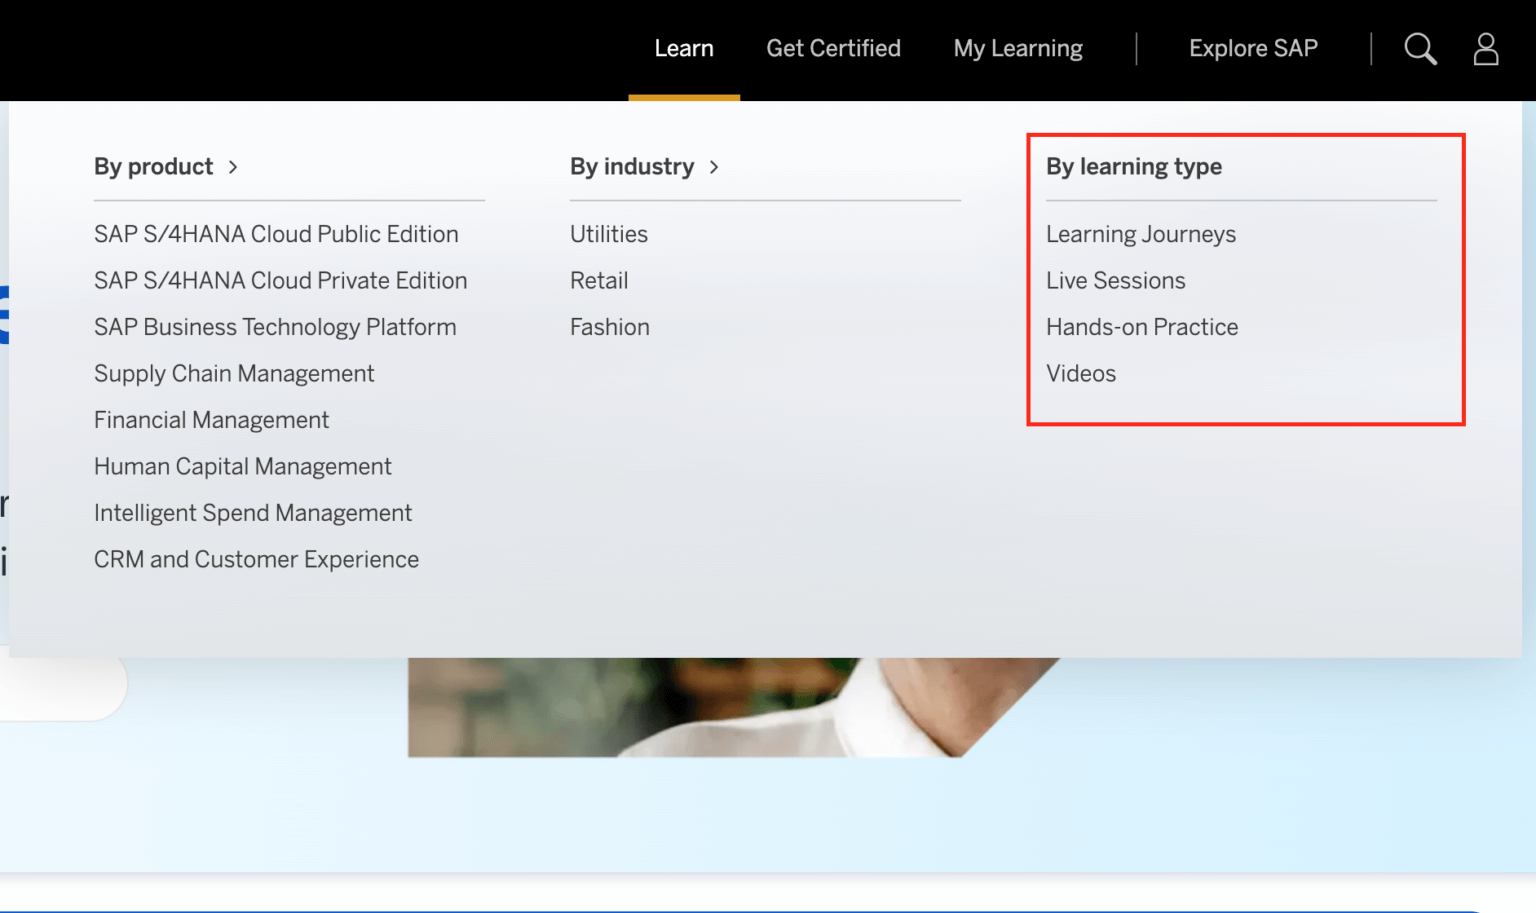1536x913 pixels.
Task: Select SAP S/4HANA Cloud Private Edition
Action: 280,281
